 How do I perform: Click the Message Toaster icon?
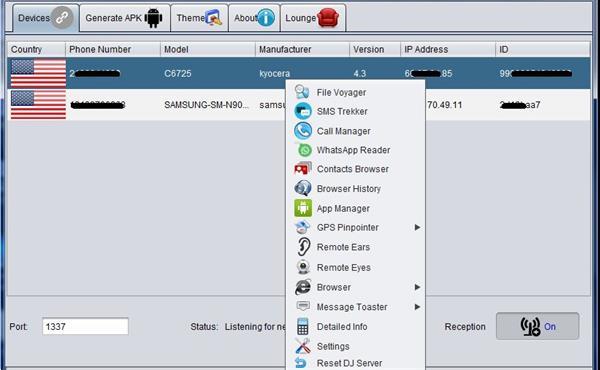[303, 306]
